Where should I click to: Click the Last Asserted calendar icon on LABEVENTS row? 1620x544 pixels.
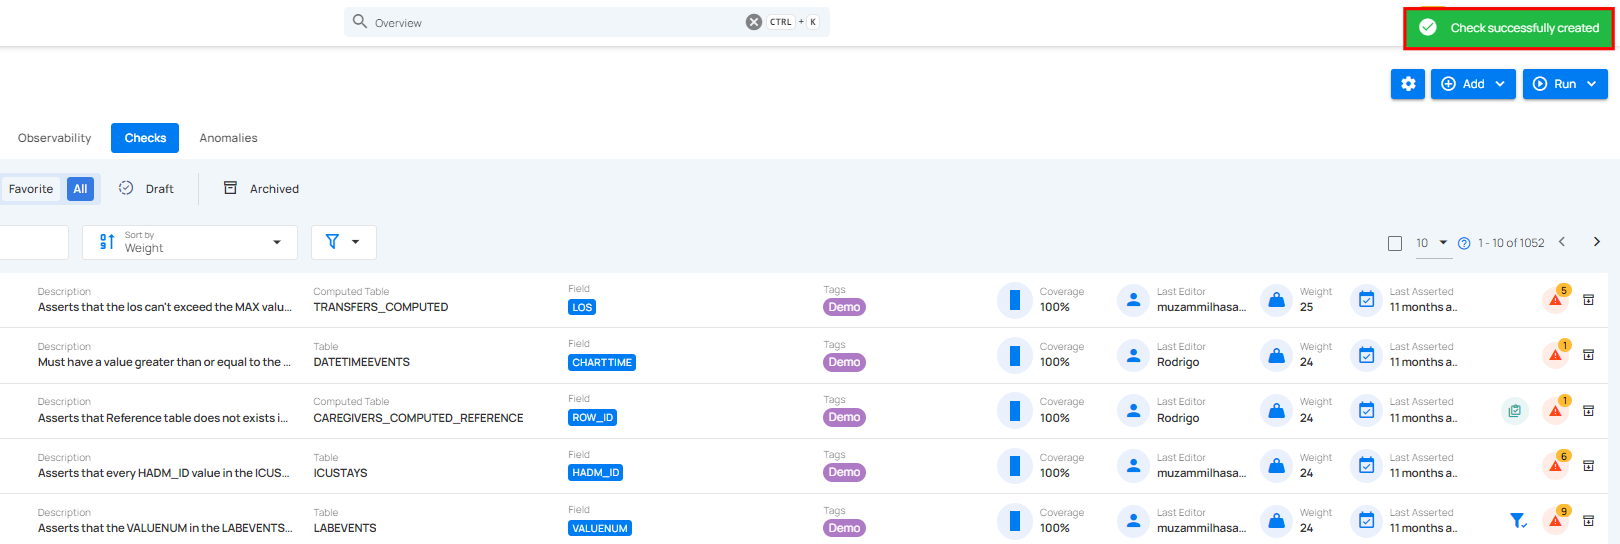coord(1367,521)
